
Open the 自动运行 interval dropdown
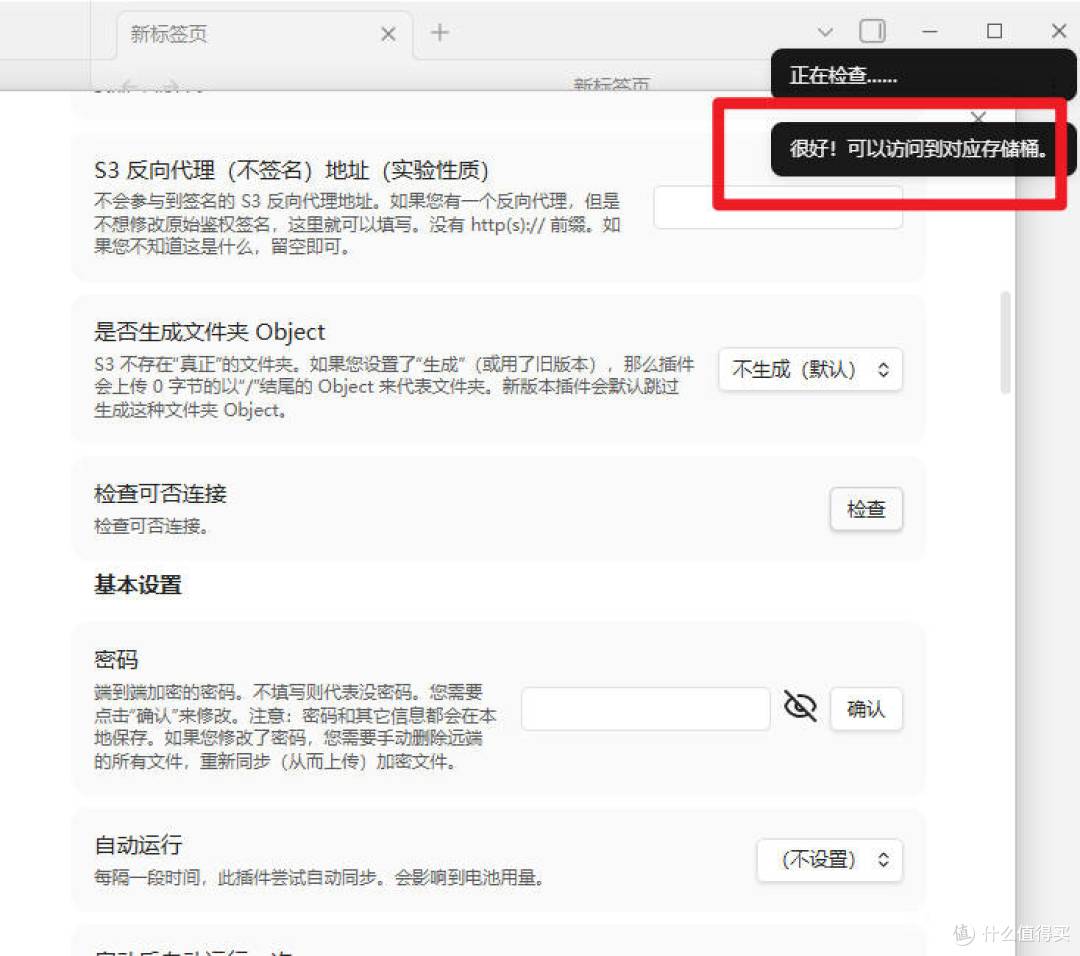[829, 860]
